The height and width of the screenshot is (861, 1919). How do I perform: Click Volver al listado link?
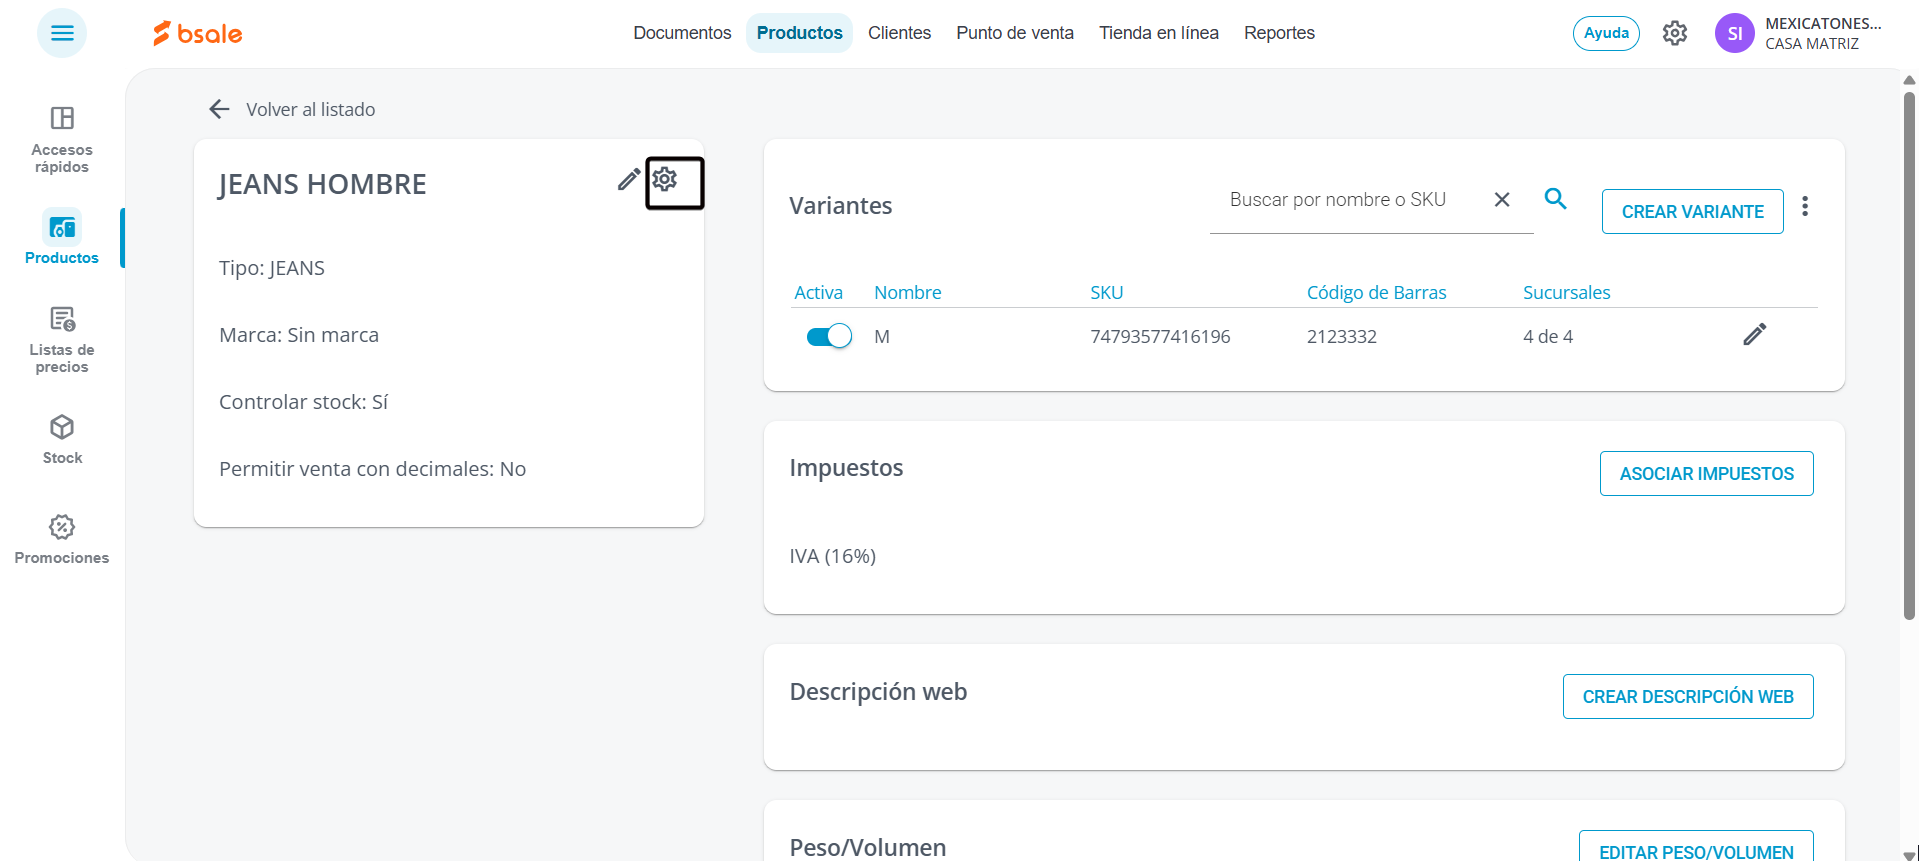point(311,110)
